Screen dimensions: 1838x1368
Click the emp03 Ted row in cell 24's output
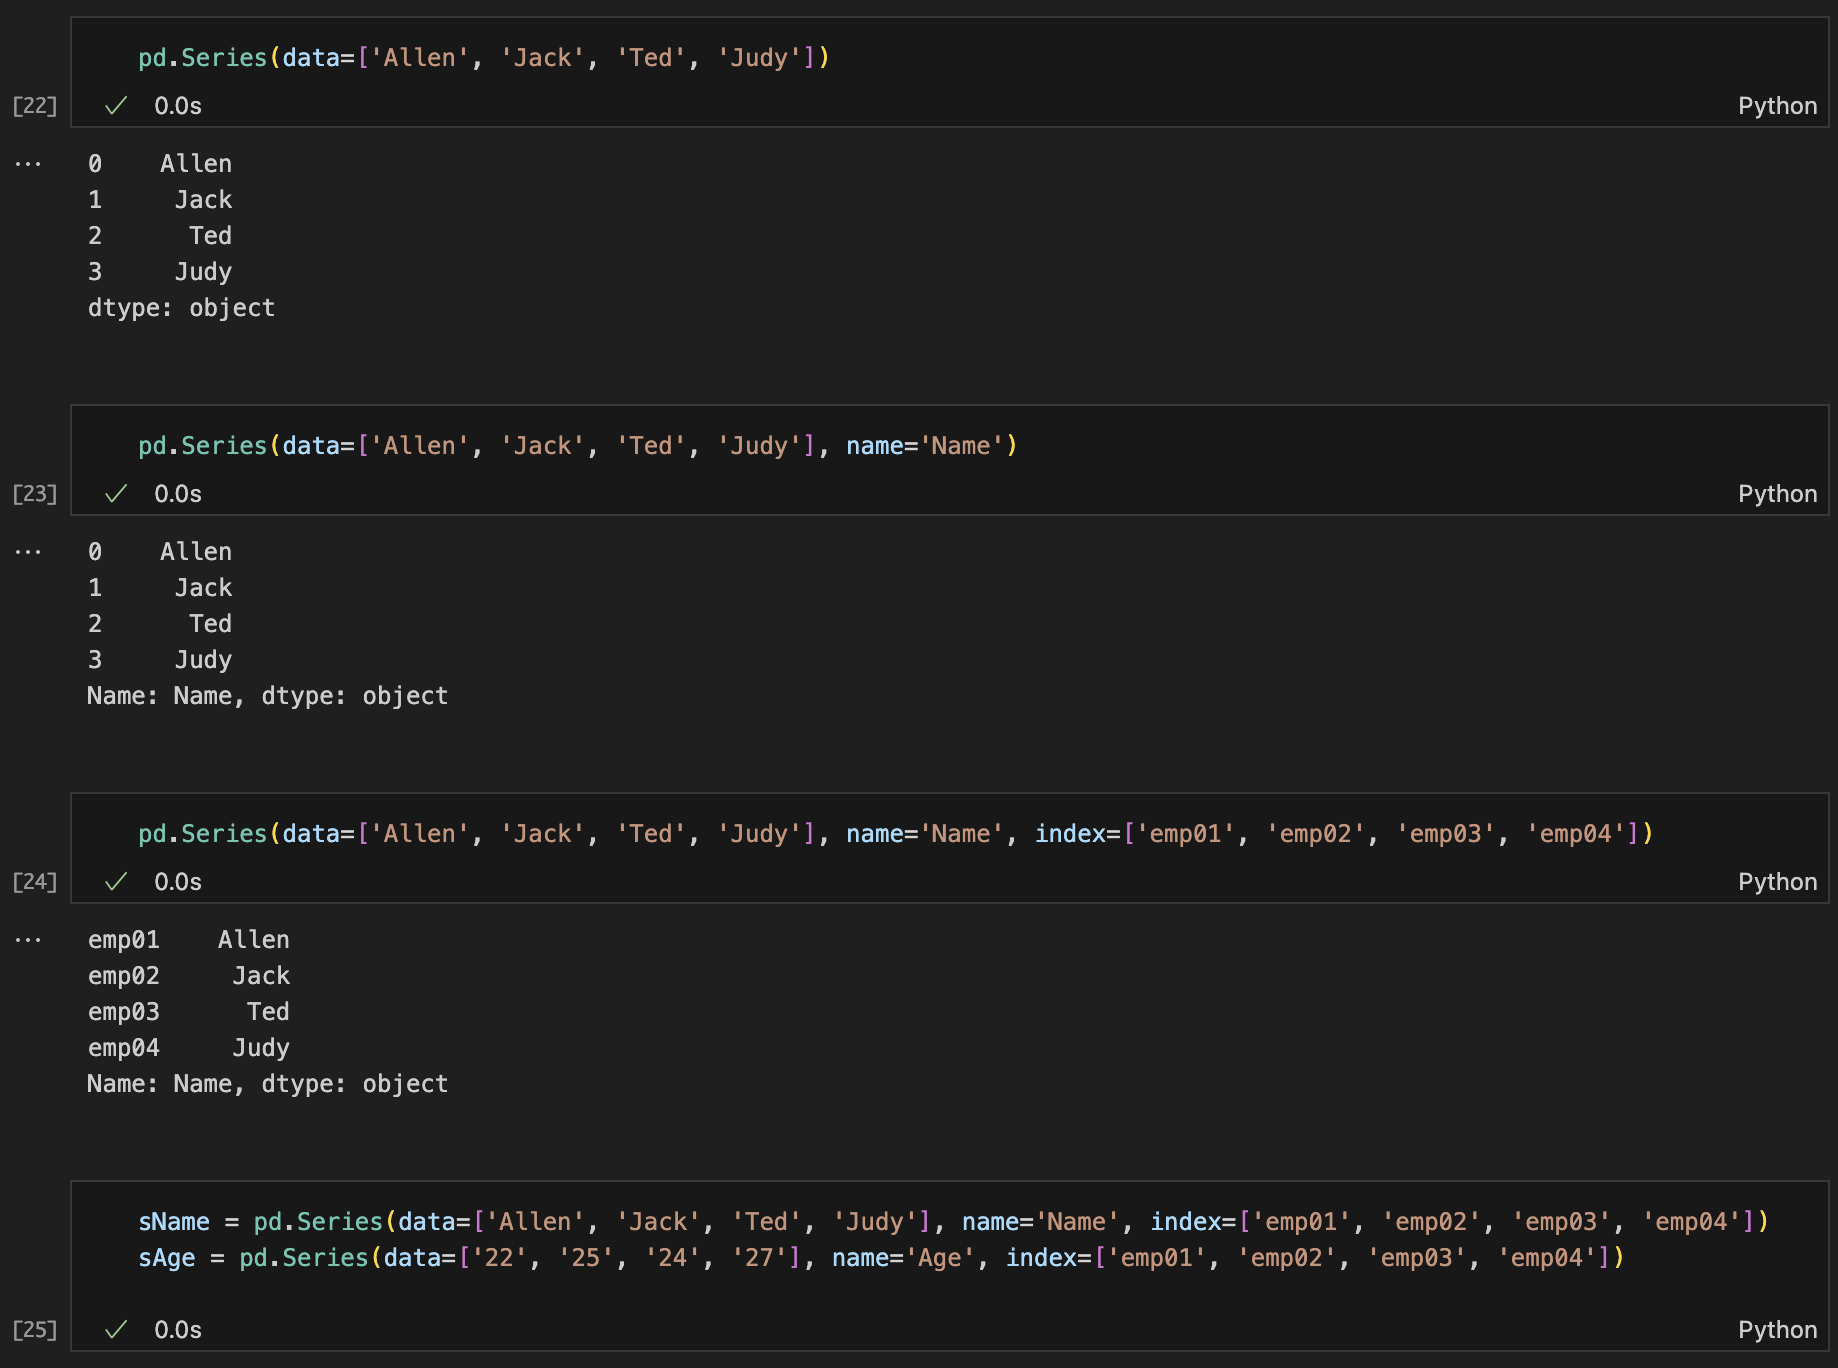coord(188,1012)
